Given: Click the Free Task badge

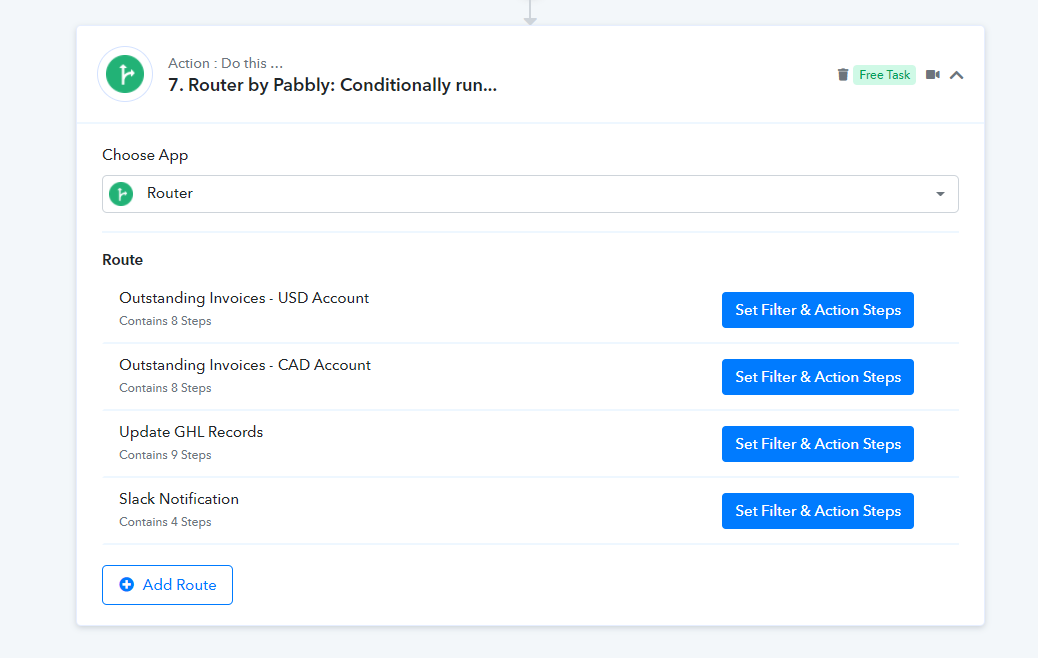Looking at the screenshot, I should coord(884,75).
